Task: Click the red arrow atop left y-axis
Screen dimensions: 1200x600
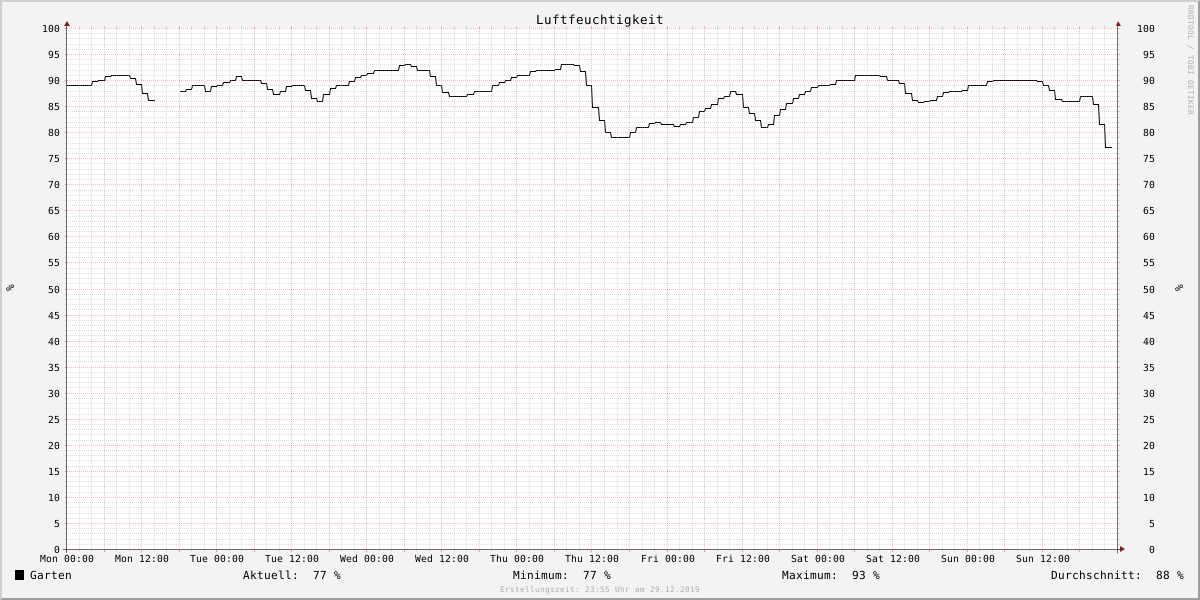Action: click(x=67, y=23)
